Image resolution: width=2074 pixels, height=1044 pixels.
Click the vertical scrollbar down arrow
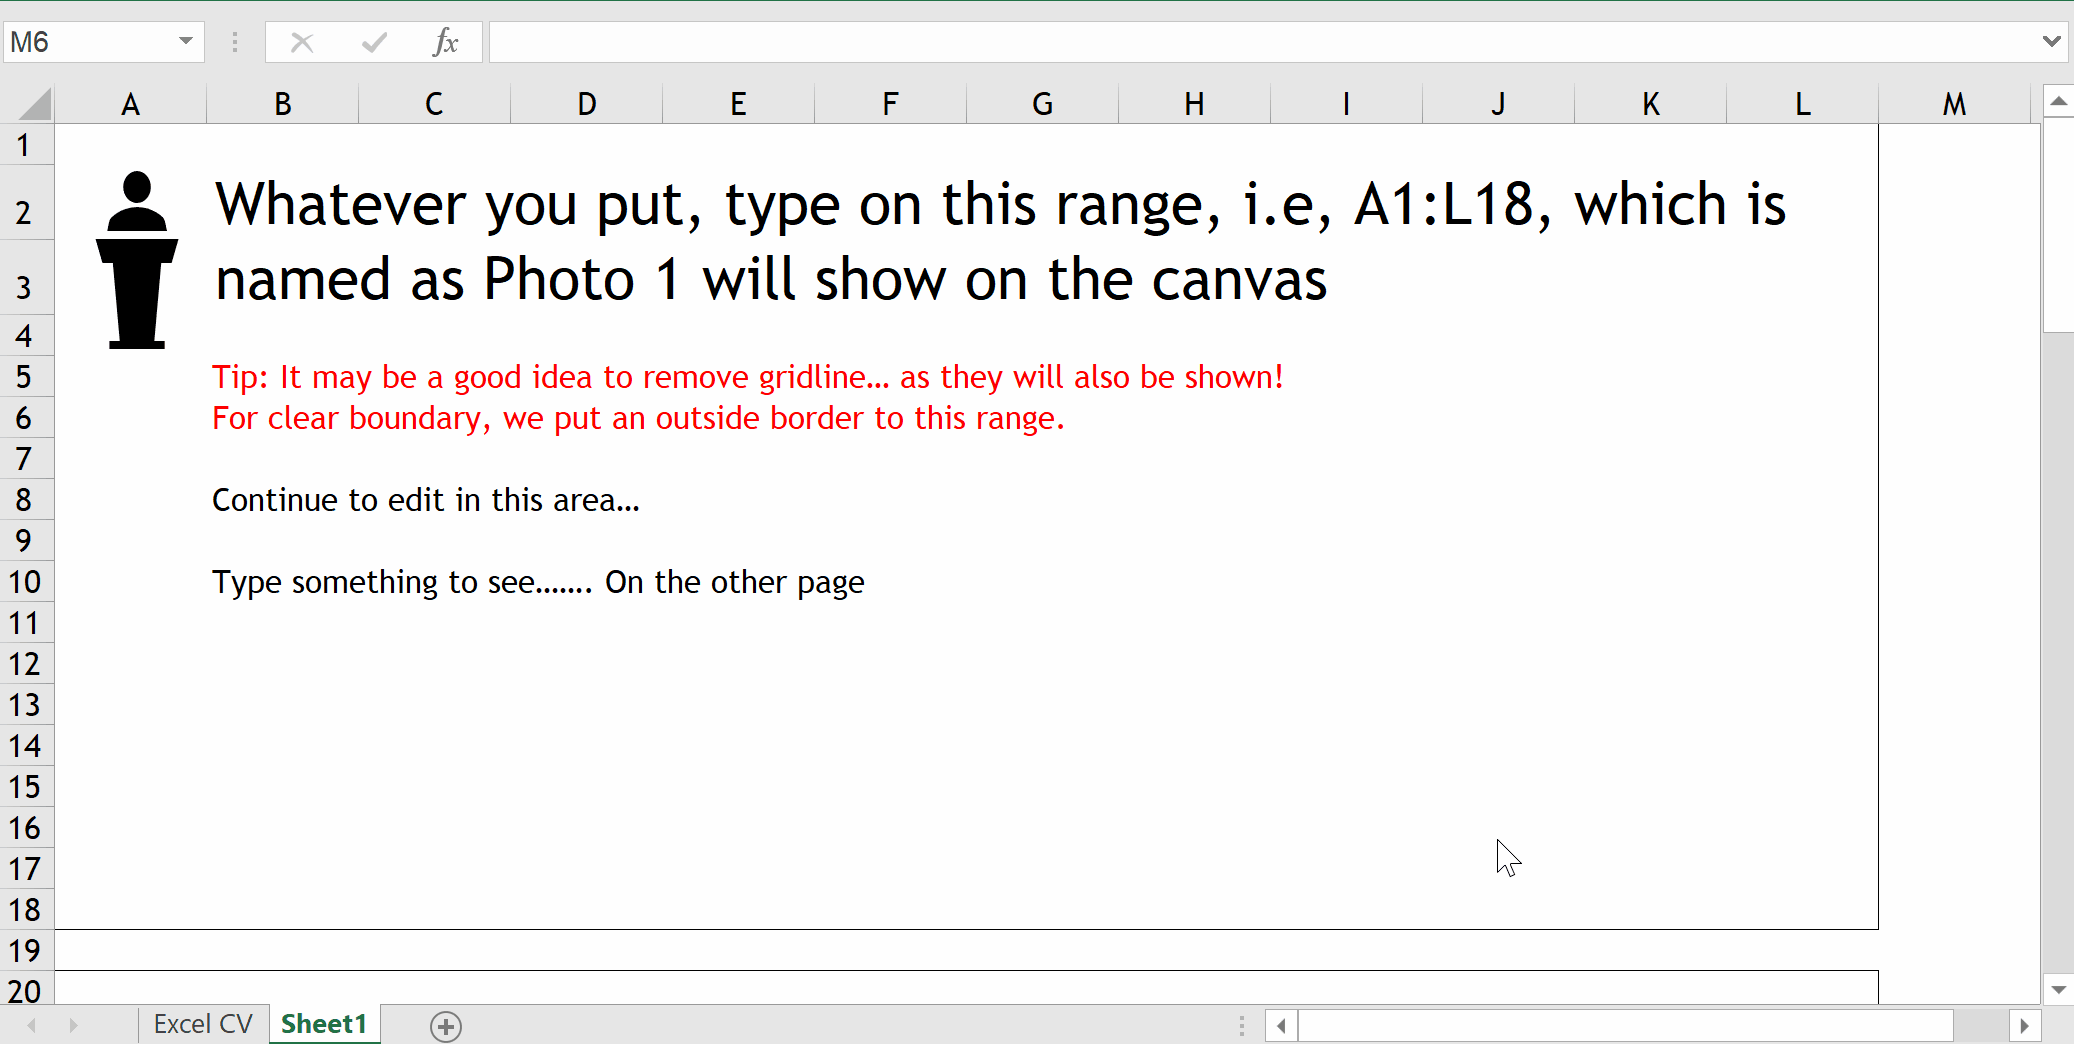tap(2058, 990)
